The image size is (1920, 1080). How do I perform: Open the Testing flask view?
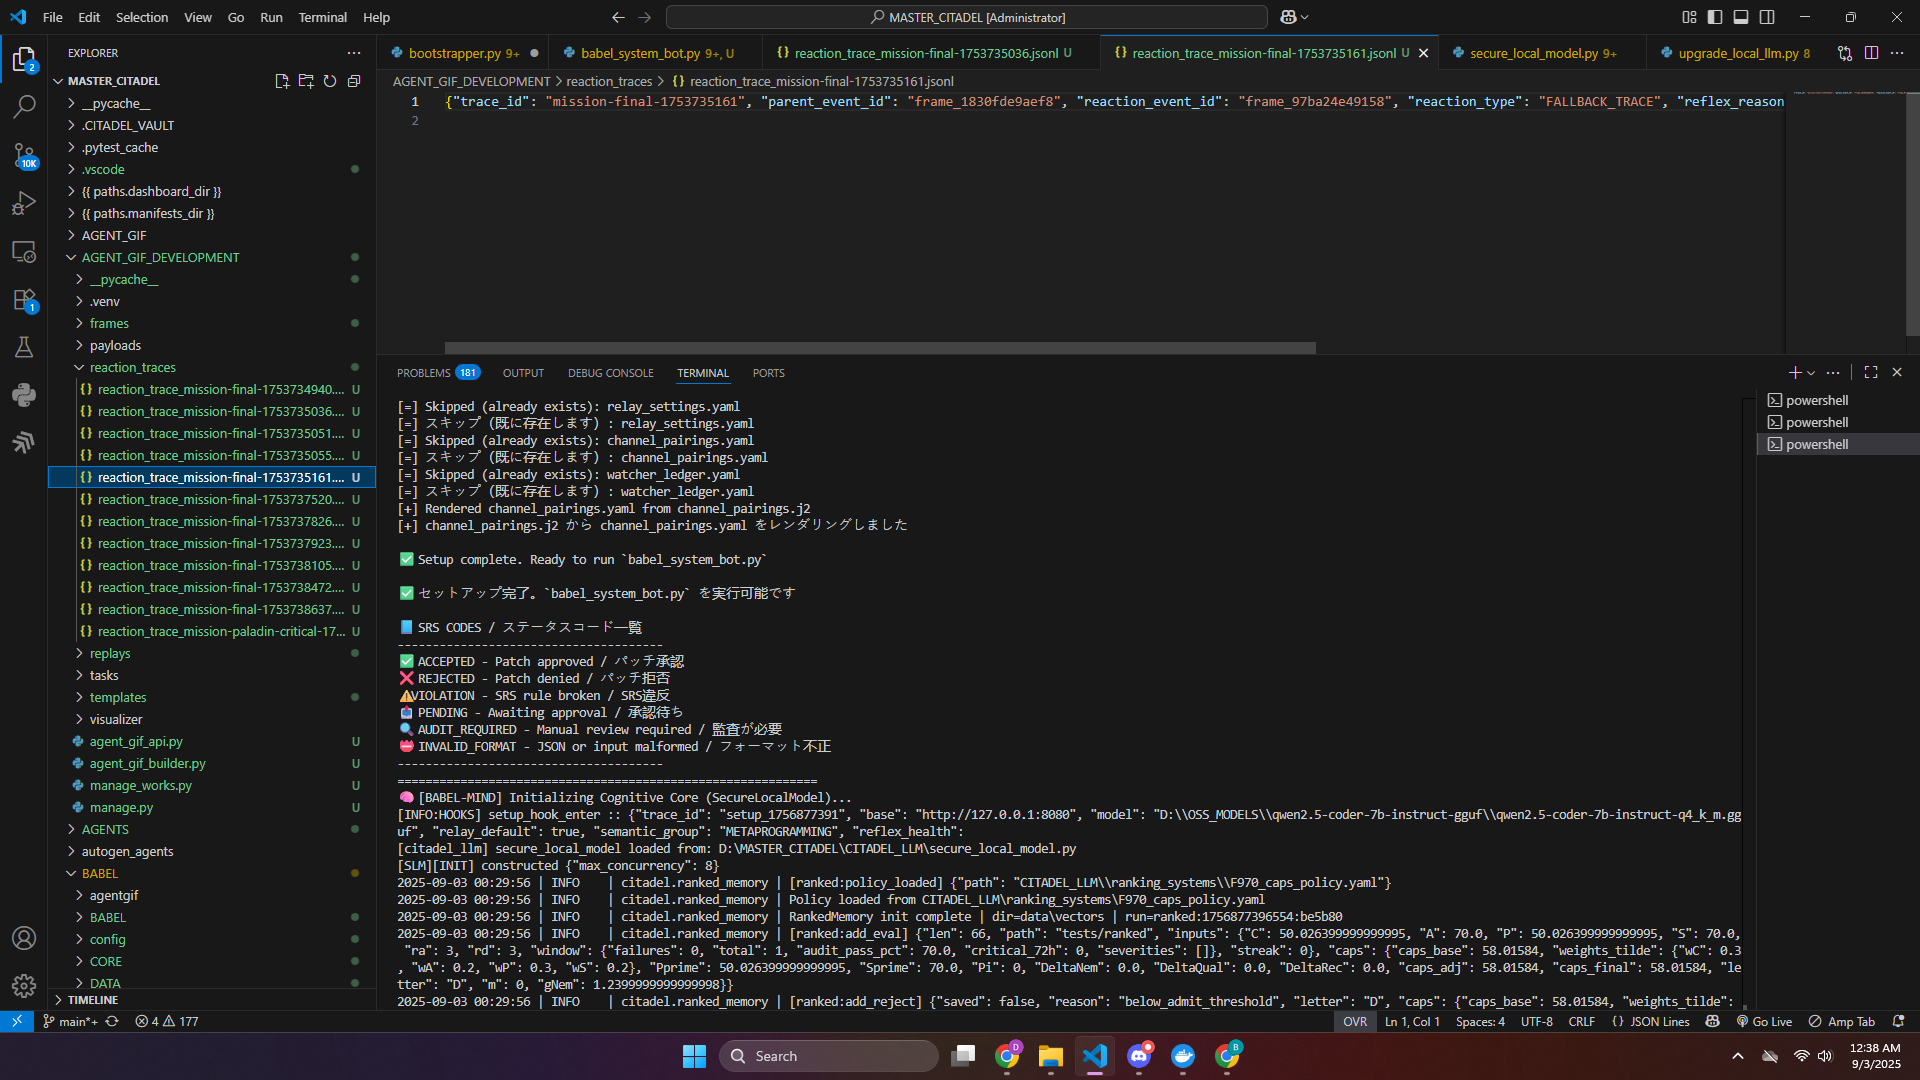24,347
